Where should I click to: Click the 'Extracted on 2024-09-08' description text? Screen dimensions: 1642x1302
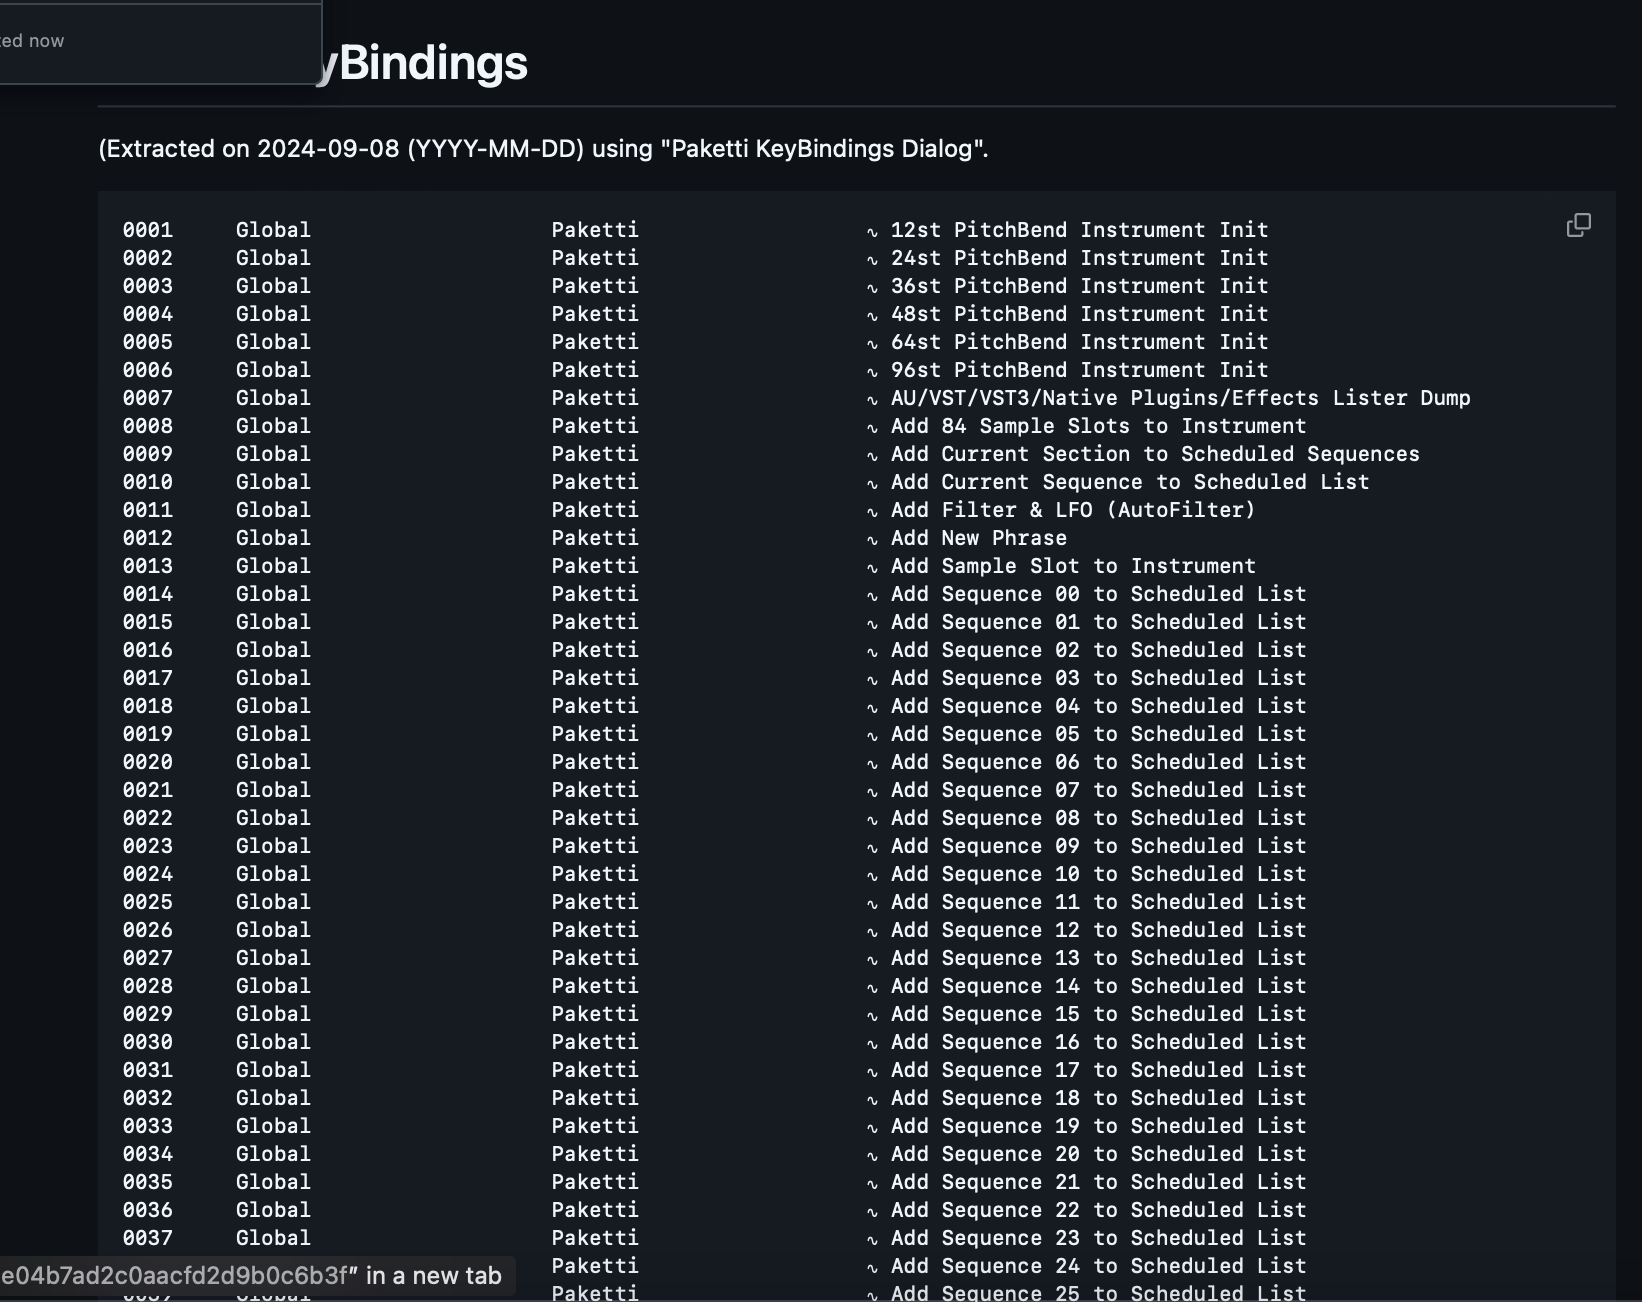543,149
